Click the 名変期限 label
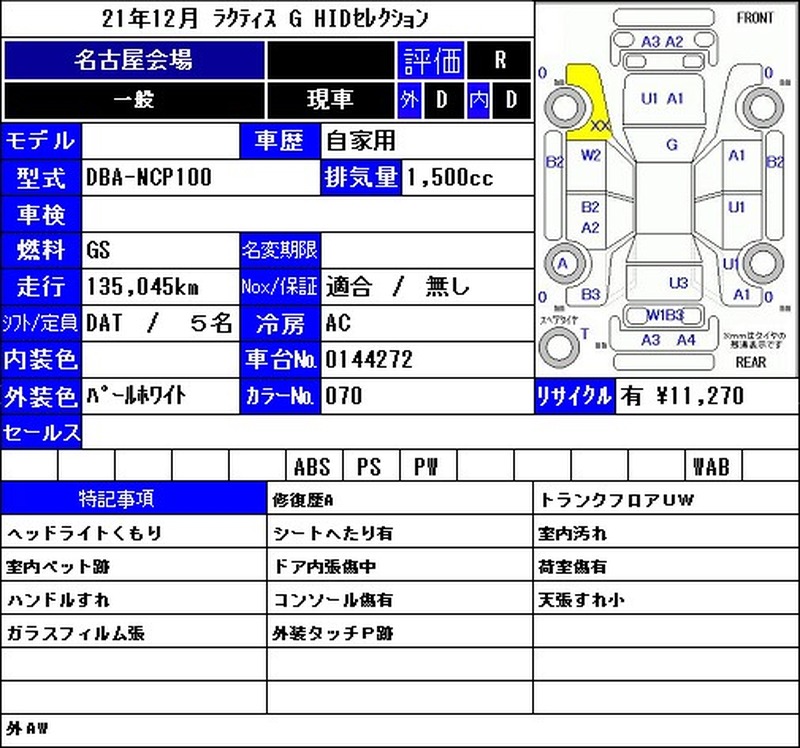The height and width of the screenshot is (748, 800). click(280, 251)
